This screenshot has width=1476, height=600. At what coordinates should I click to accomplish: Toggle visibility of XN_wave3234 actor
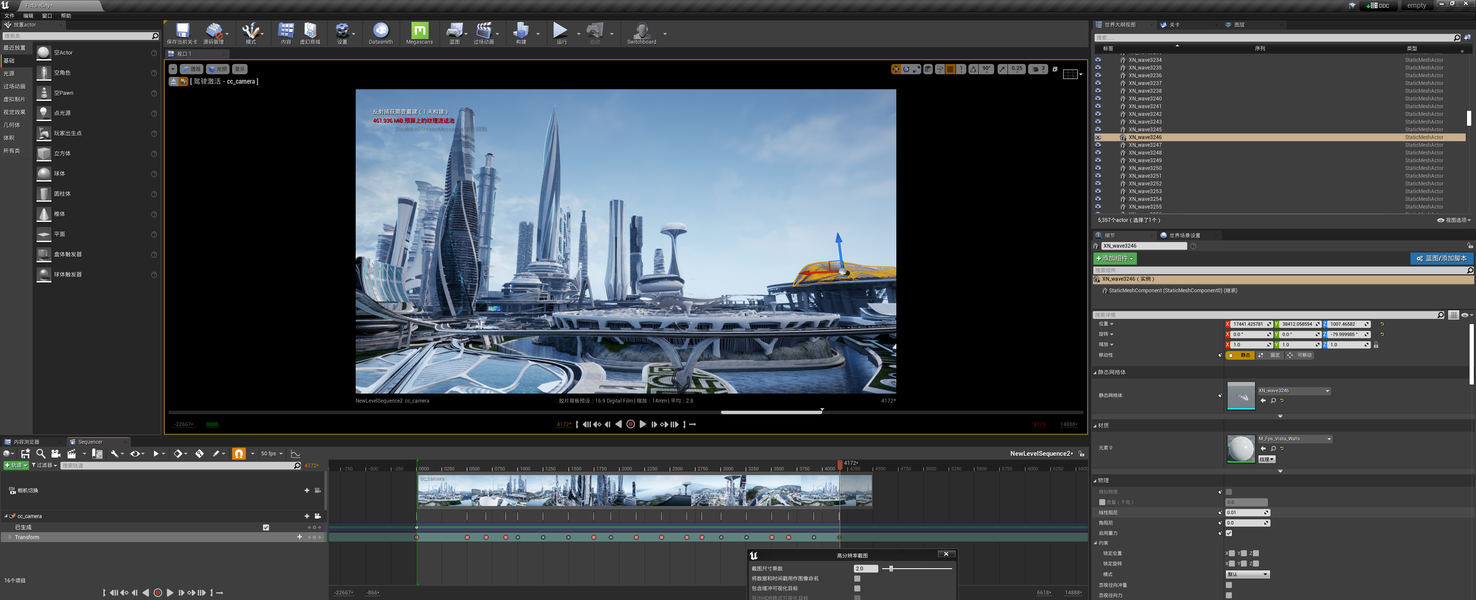(x=1097, y=60)
